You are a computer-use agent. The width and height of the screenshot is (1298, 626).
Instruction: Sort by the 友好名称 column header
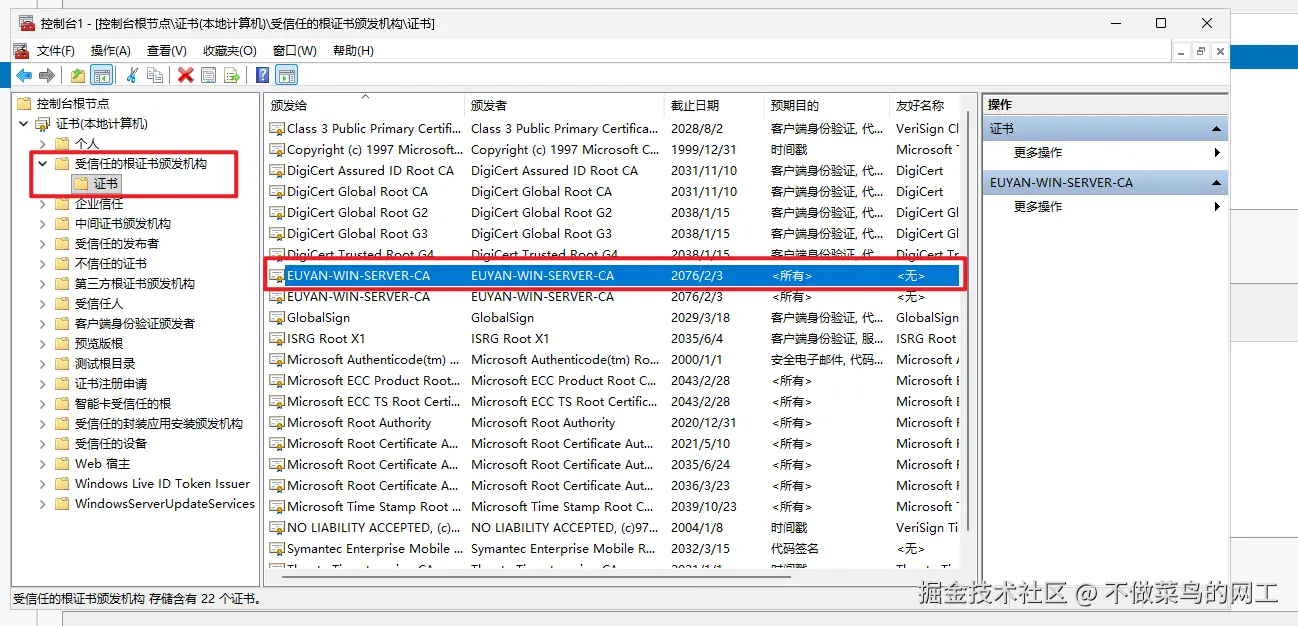(924, 105)
